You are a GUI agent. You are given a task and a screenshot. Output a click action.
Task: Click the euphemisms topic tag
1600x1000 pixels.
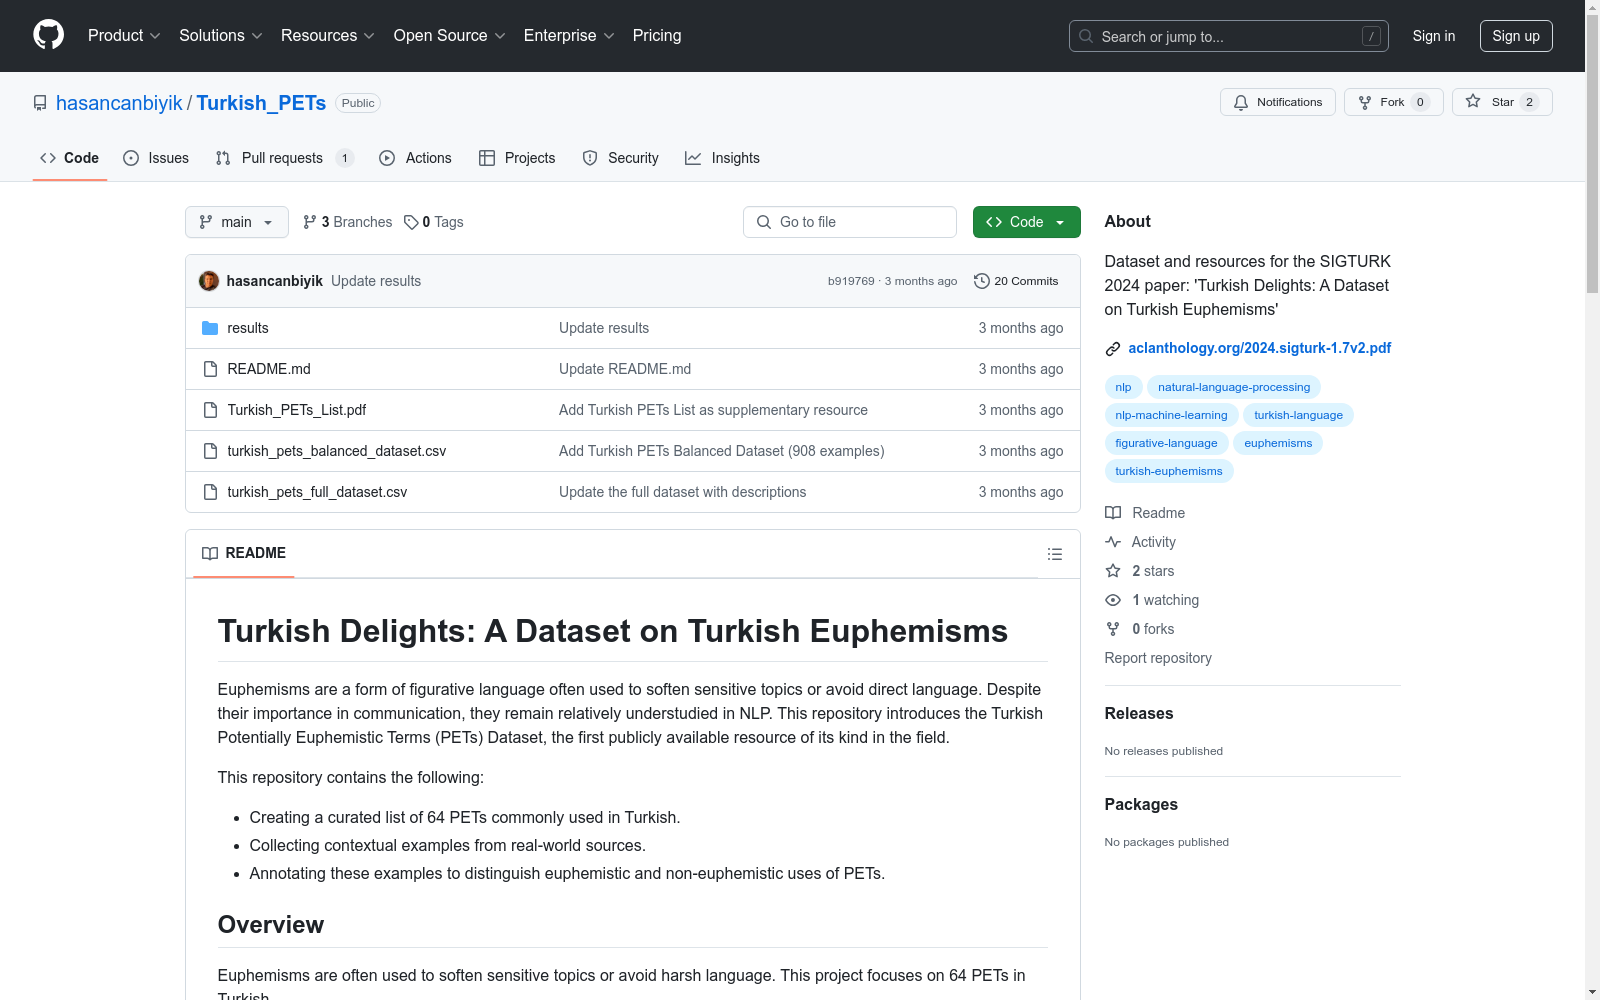(1278, 443)
